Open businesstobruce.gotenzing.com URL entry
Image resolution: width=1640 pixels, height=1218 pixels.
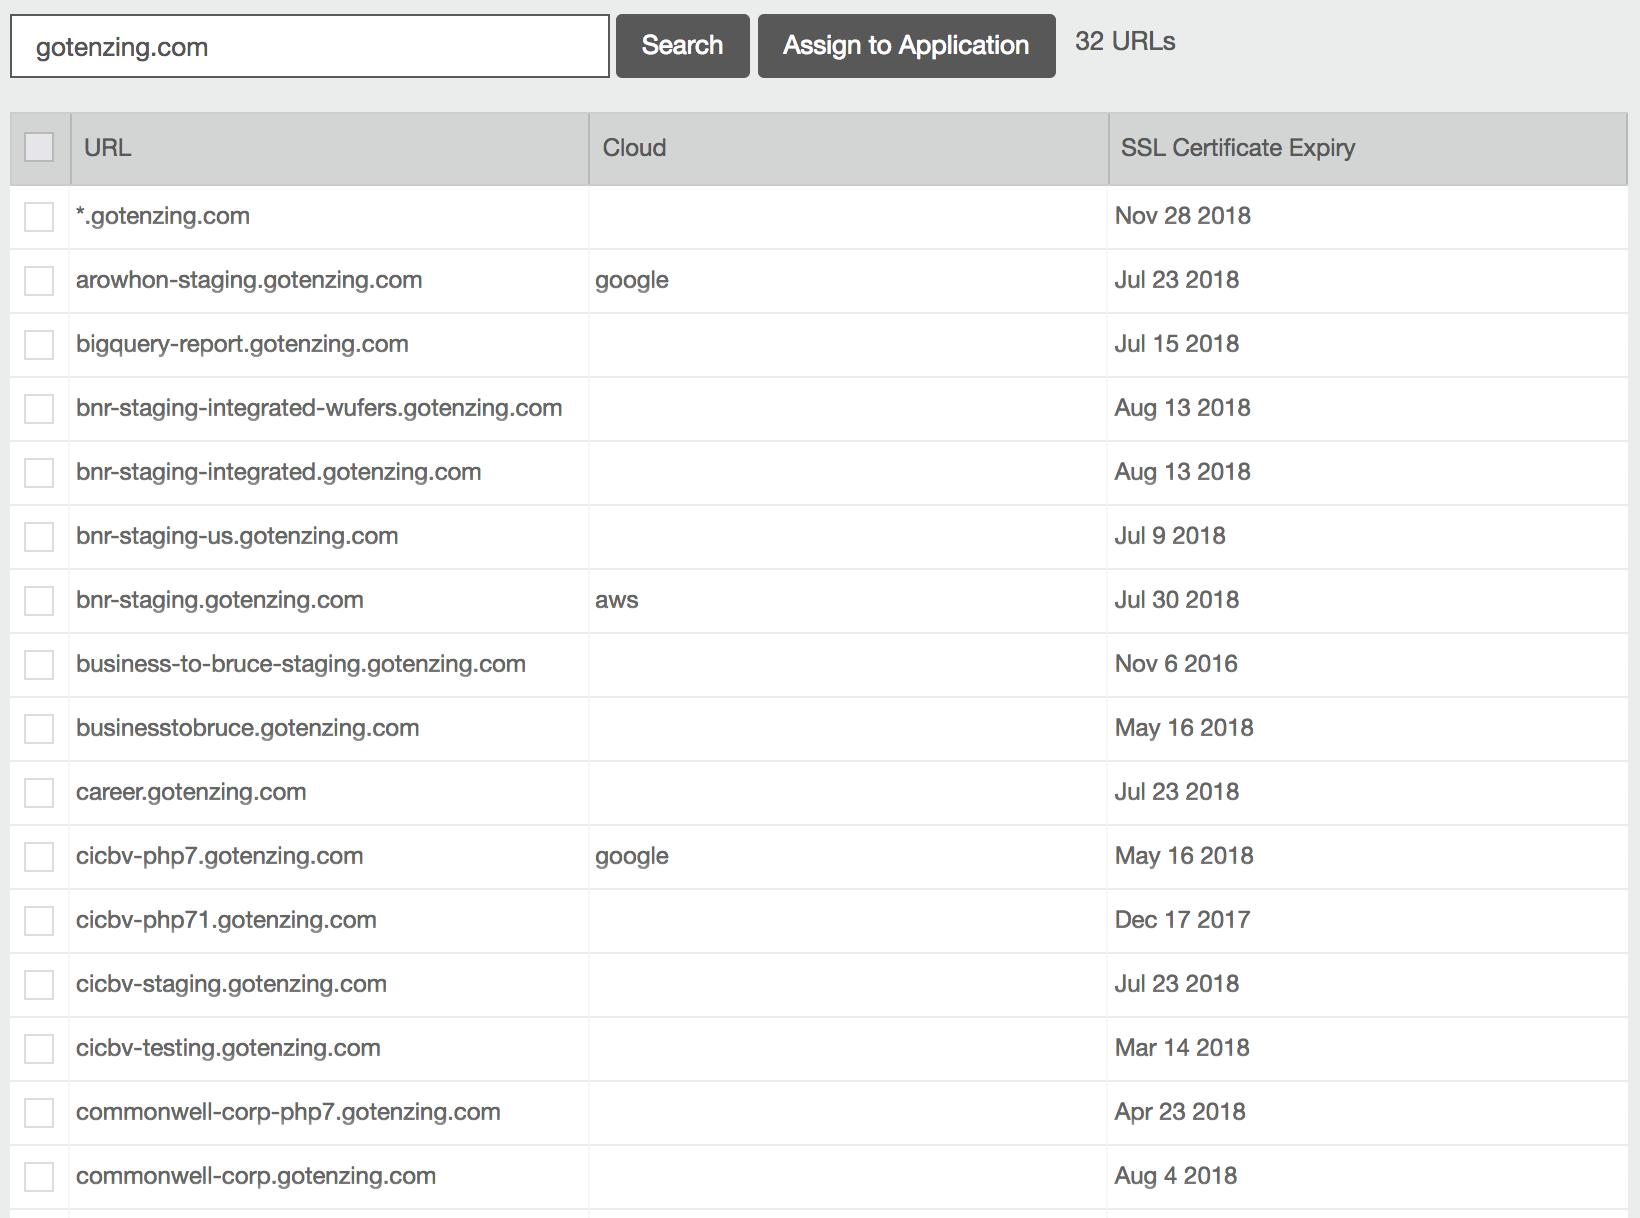pyautogui.click(x=247, y=728)
